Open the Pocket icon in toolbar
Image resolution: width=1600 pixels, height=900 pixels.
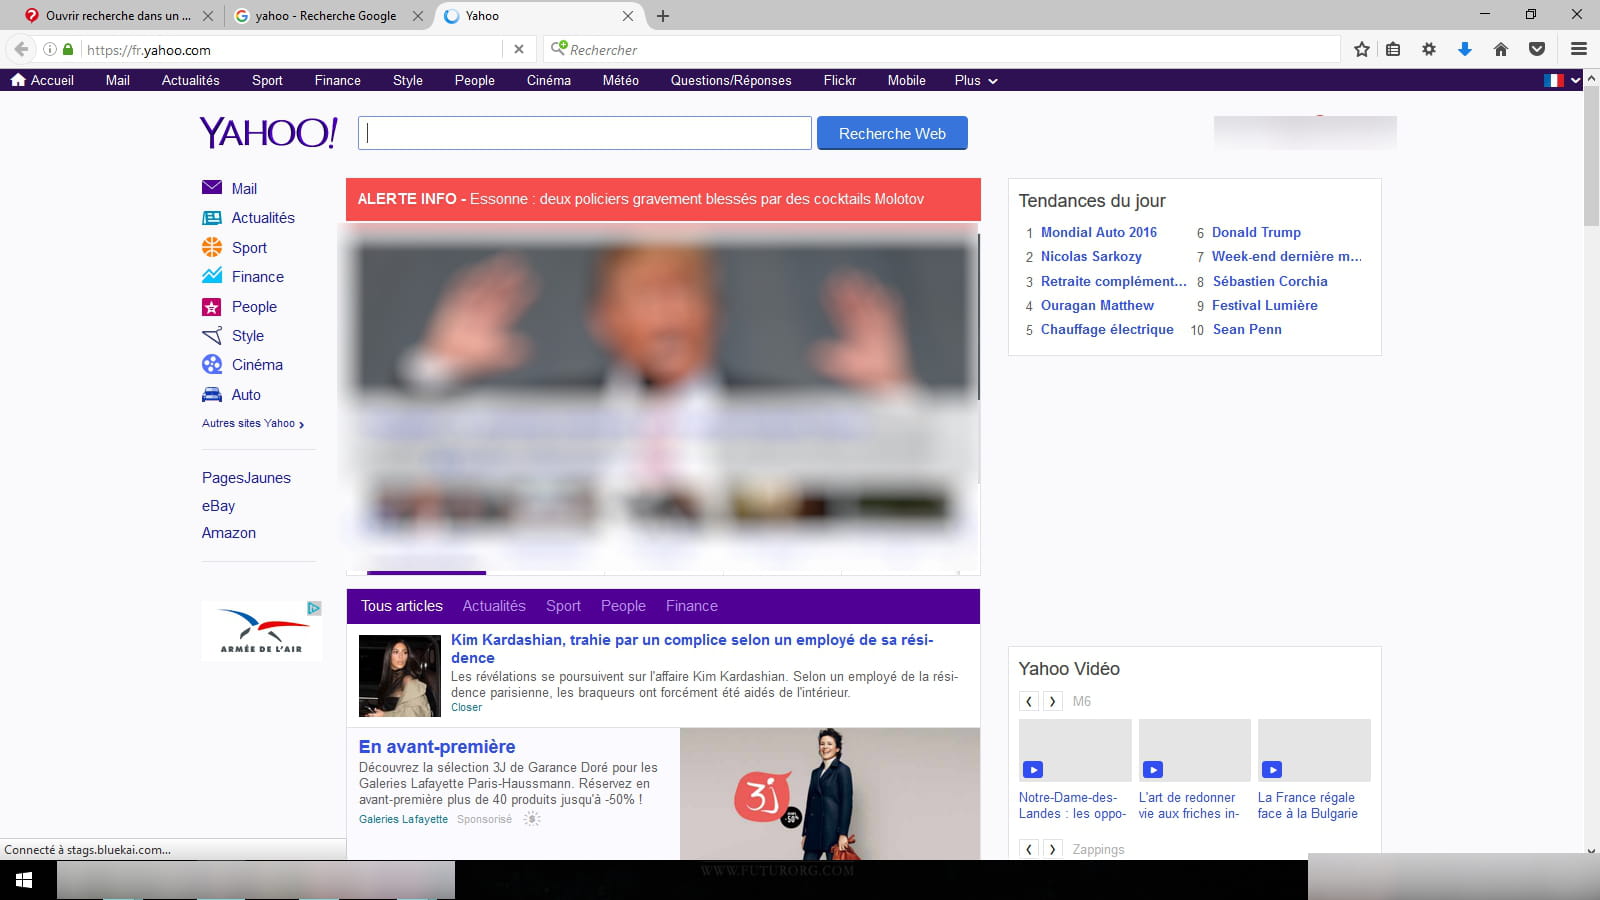1537,49
